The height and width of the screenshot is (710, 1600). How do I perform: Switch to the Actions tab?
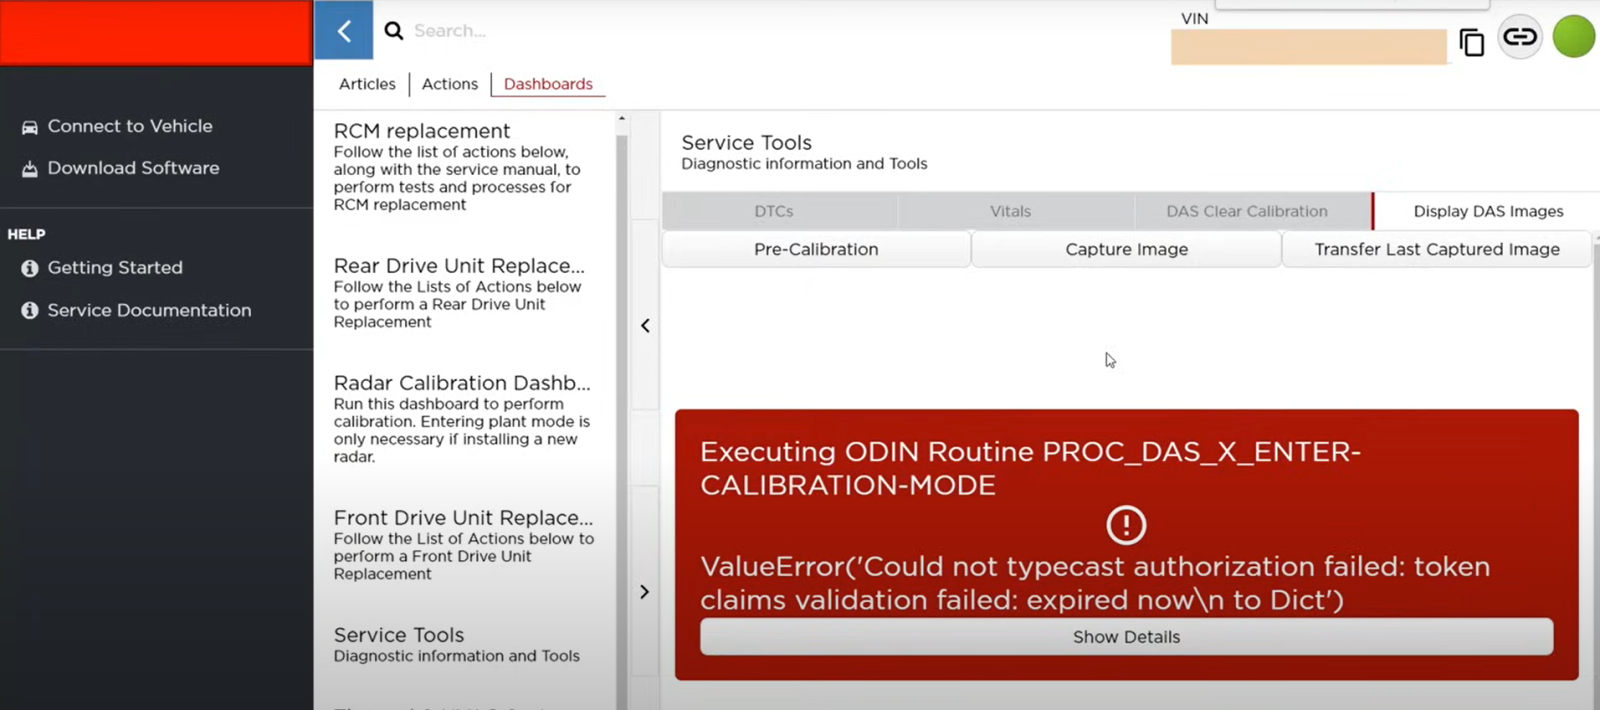click(x=449, y=84)
